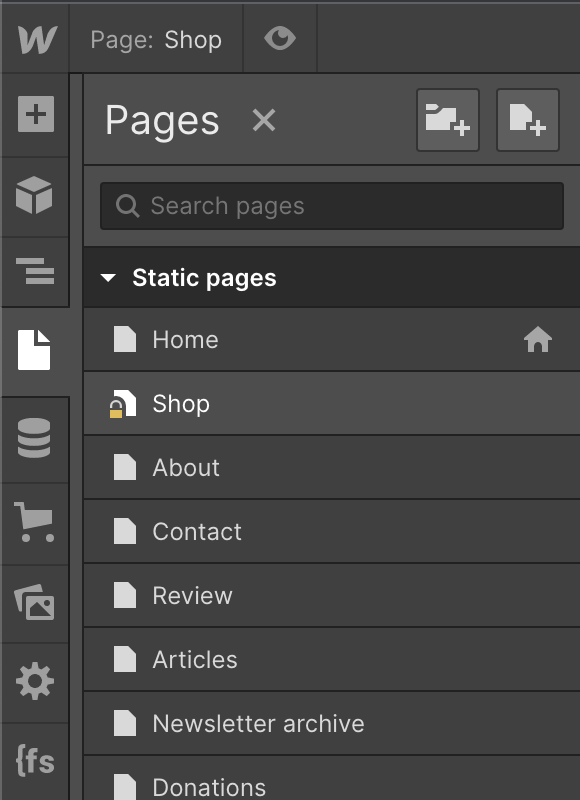Open the Add Elements panel
580x800 pixels.
[35, 116]
